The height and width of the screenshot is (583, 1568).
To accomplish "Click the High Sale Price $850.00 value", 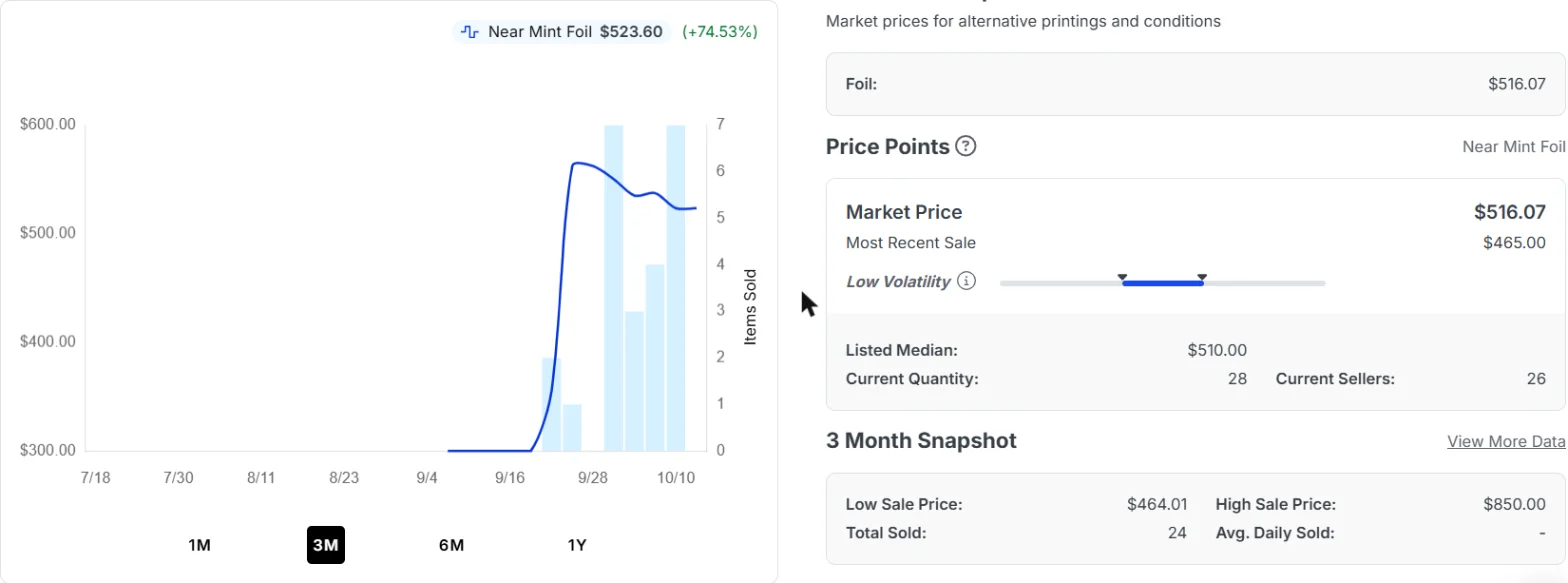I will (1514, 504).
